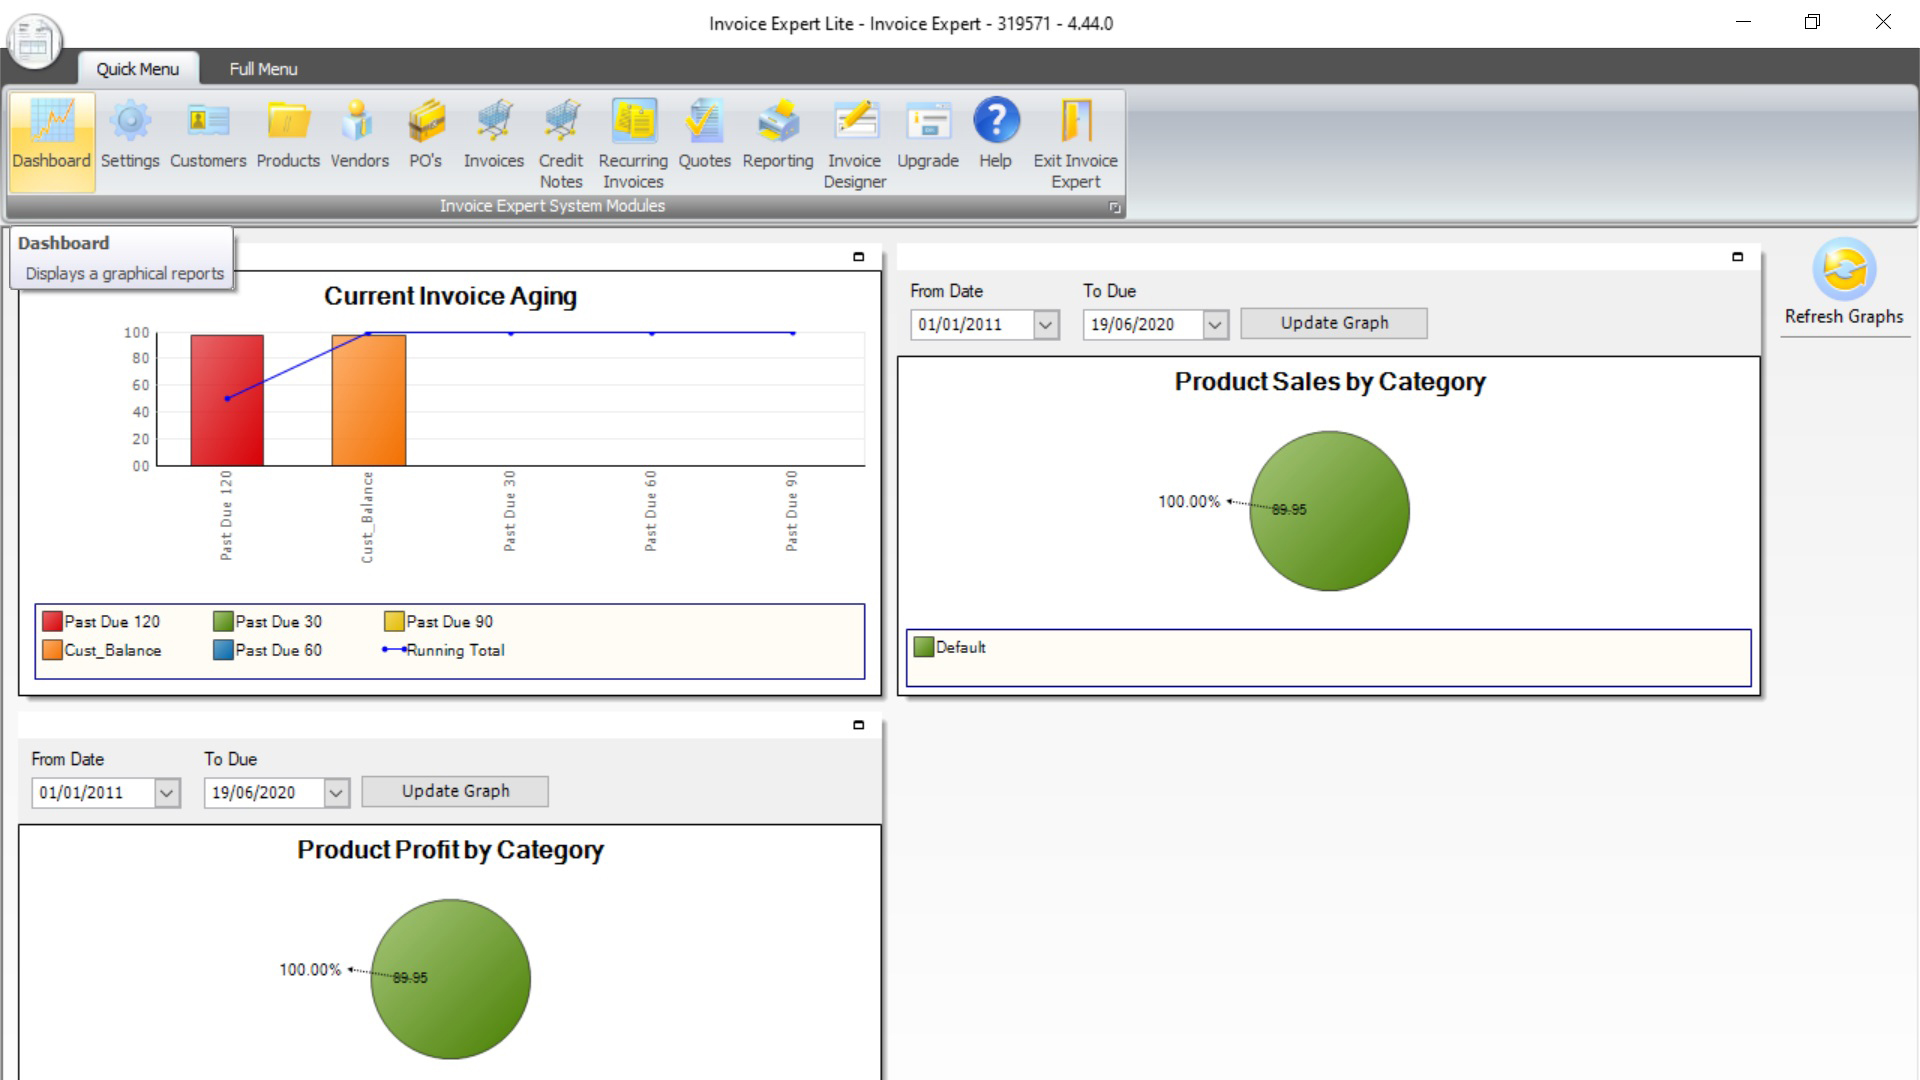This screenshot has width=1920, height=1080.
Task: Click the orange Cust_Balance bar
Action: [369, 400]
